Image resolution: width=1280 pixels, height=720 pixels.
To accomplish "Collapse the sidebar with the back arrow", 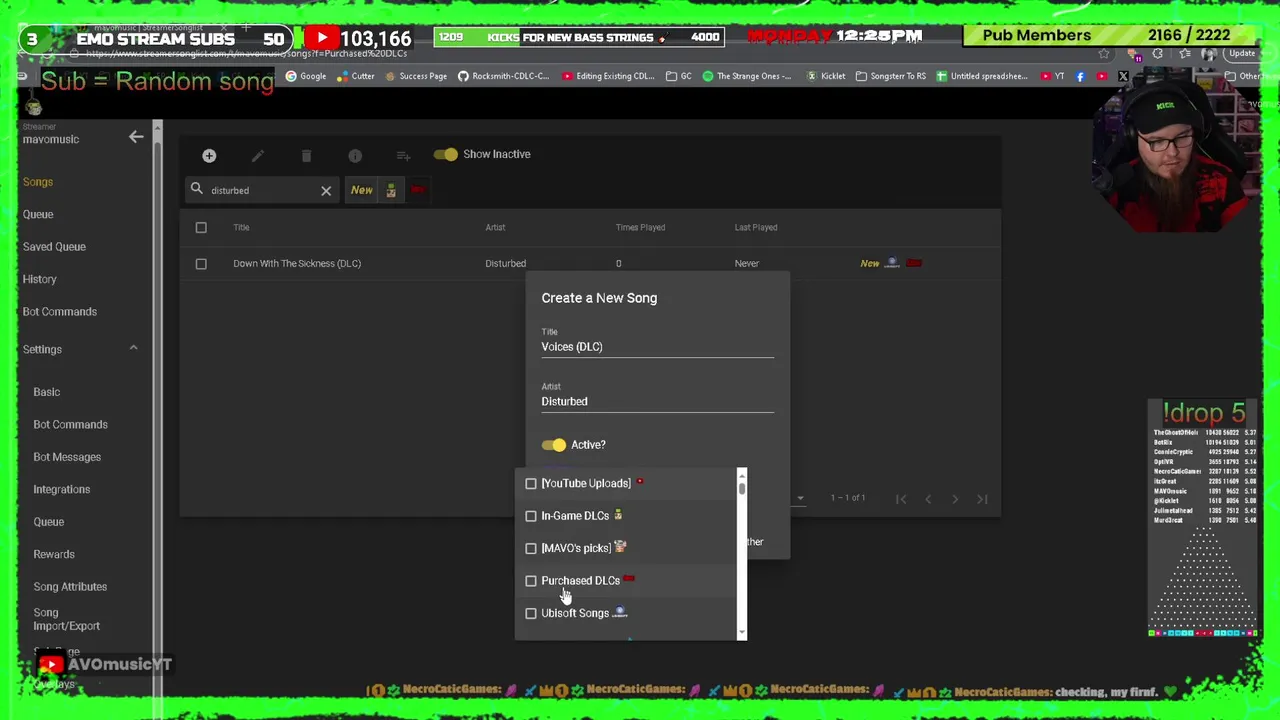I will point(136,137).
